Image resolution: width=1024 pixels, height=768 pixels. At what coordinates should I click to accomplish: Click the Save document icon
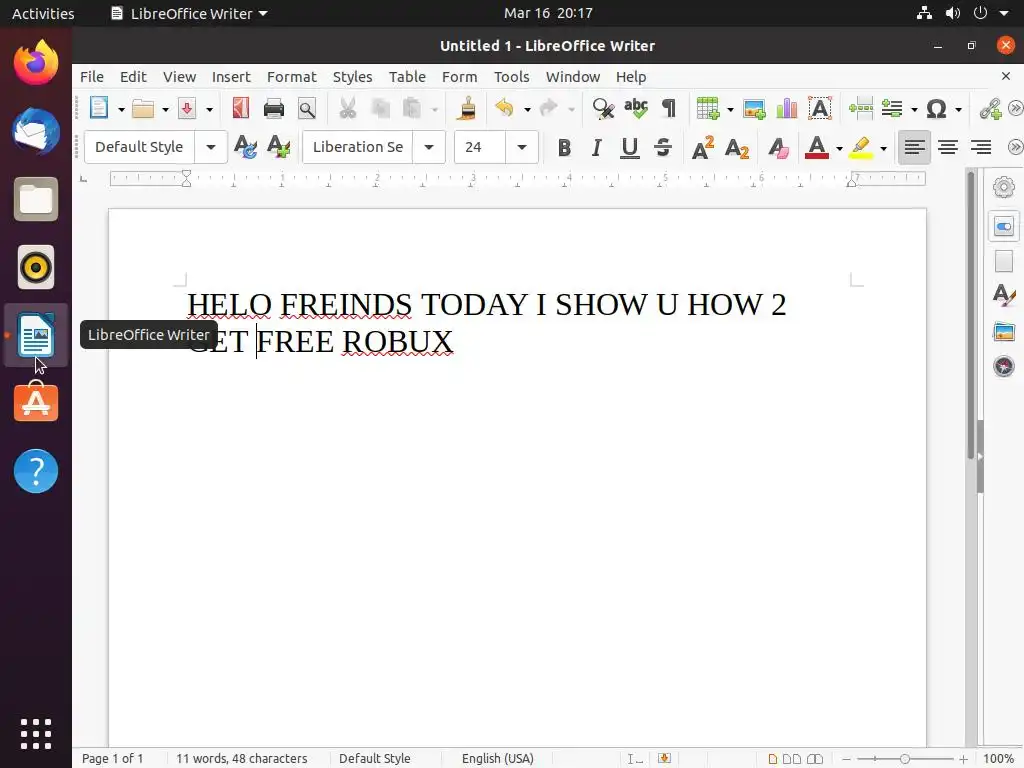[x=187, y=108]
